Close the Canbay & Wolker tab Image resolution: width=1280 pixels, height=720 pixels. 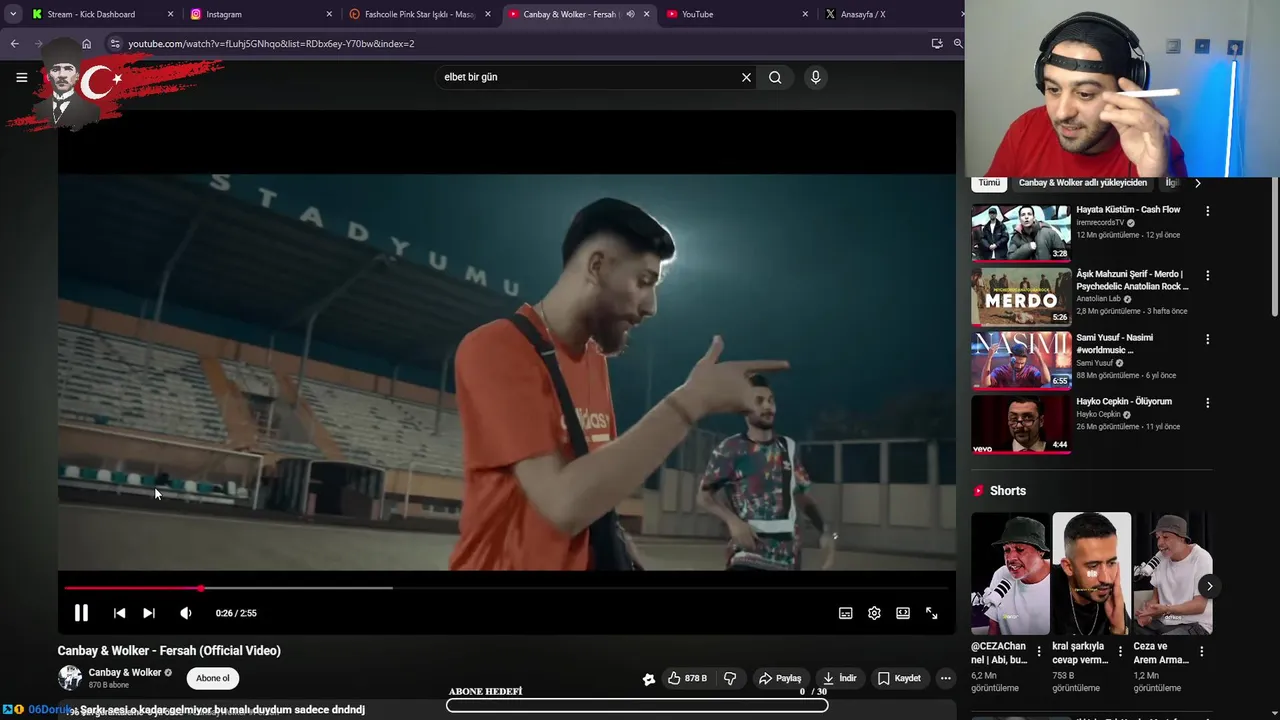(647, 14)
